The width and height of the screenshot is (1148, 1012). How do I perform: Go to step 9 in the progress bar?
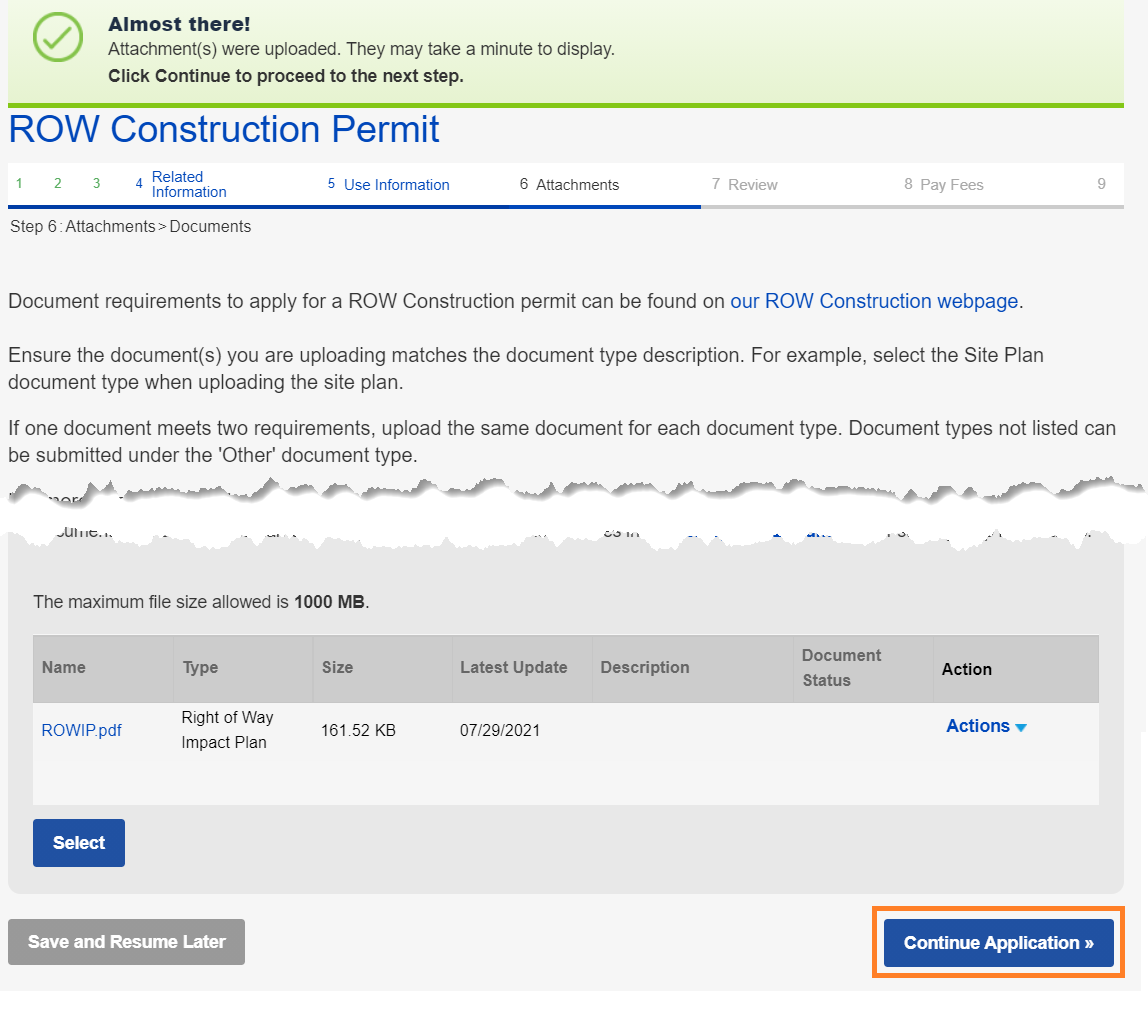(1101, 184)
